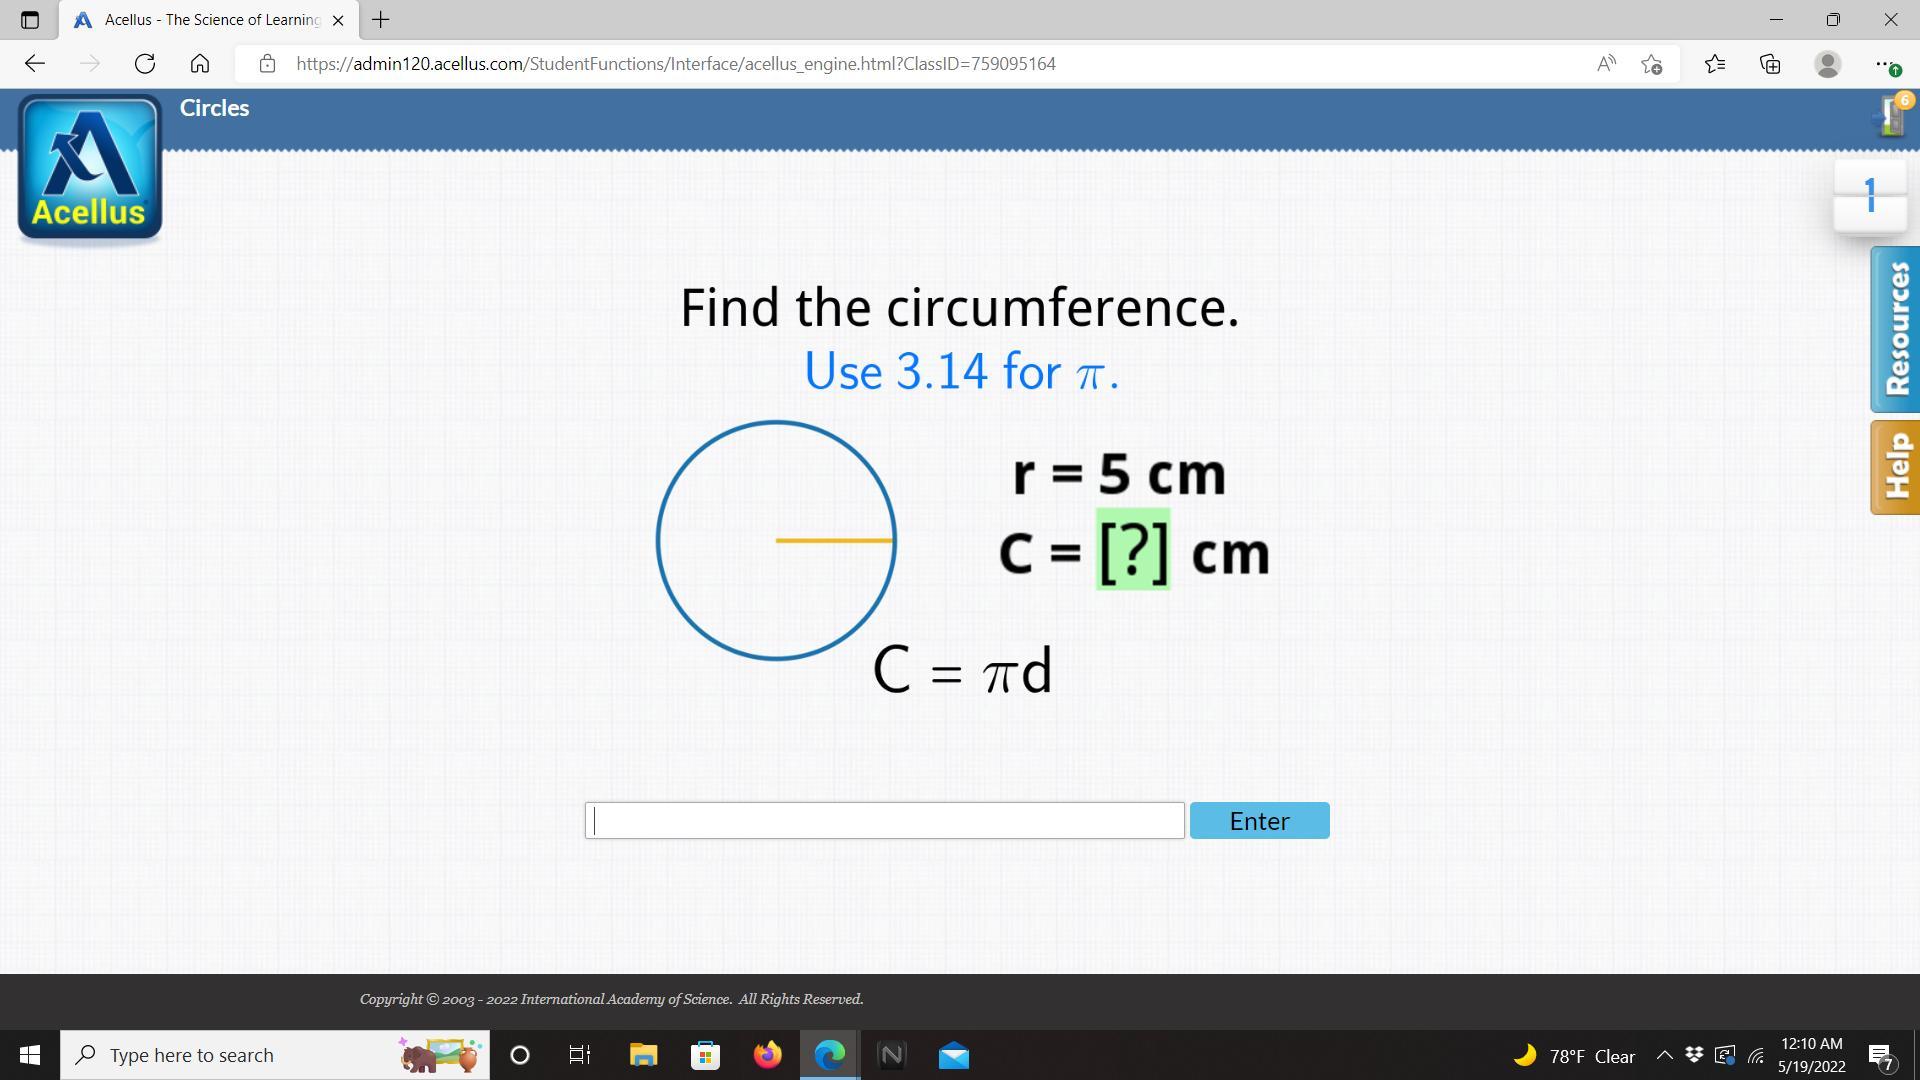
Task: Click the answer input field
Action: (884, 821)
